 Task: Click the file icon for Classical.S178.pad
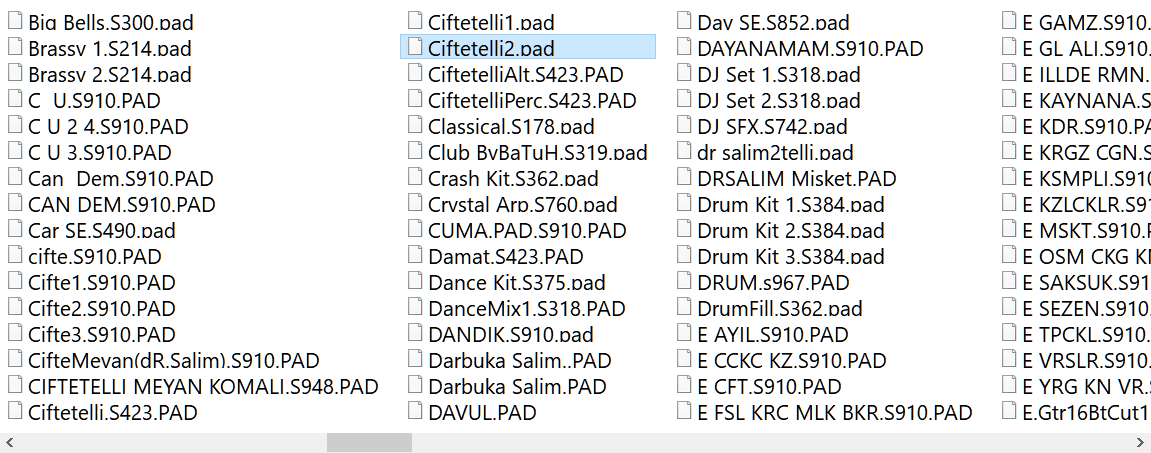415,125
